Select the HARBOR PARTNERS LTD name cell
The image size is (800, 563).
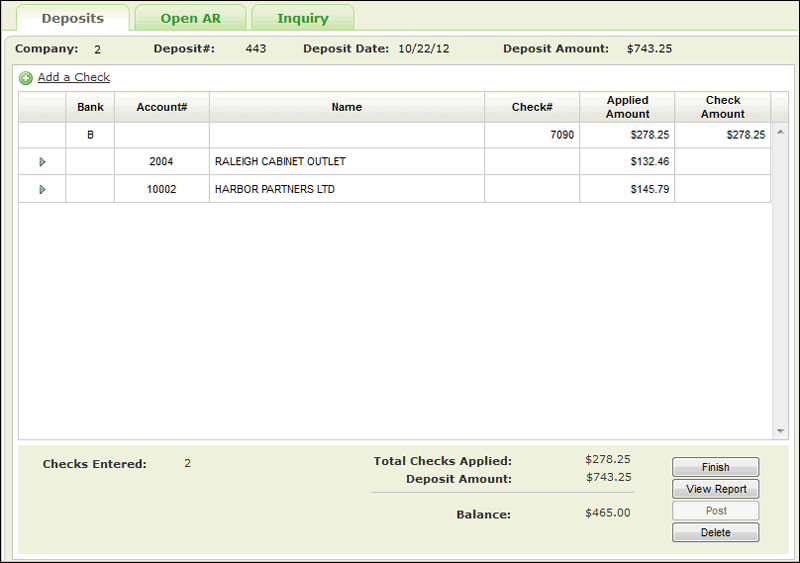tap(347, 189)
